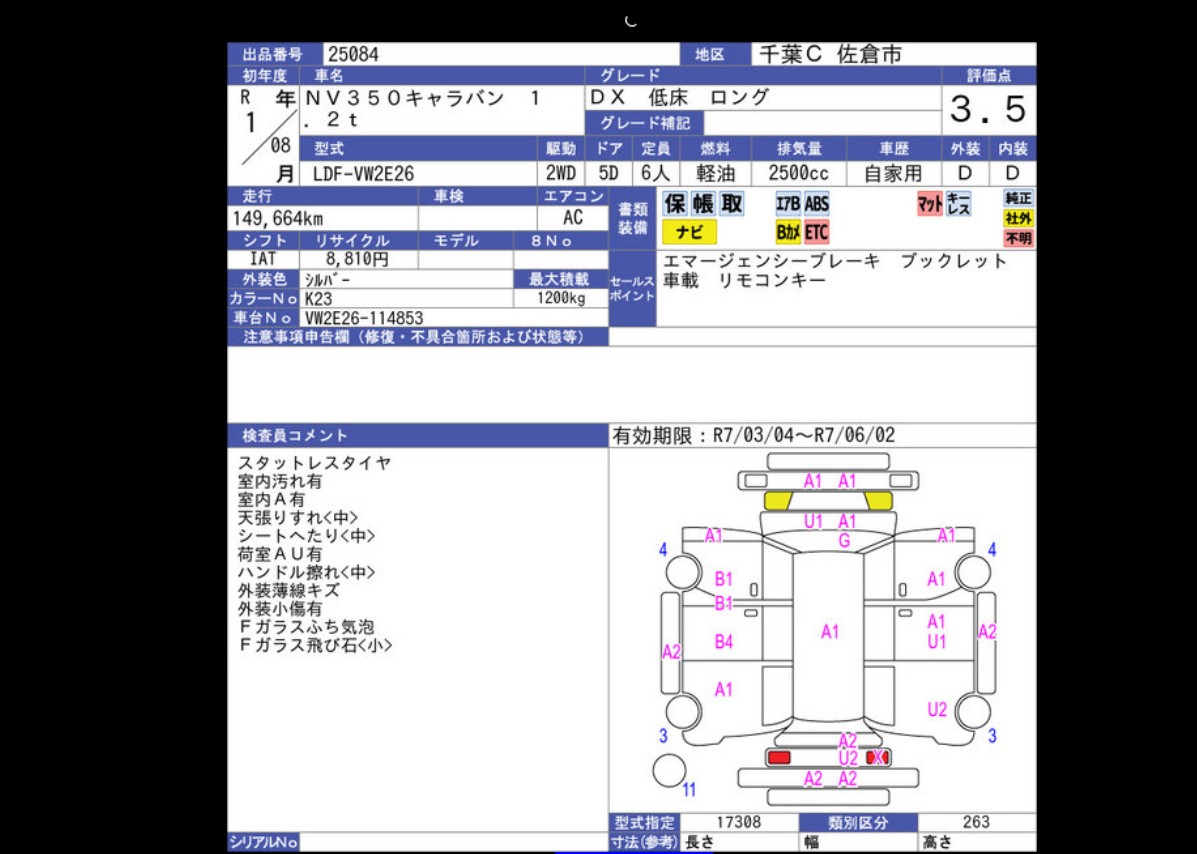This screenshot has width=1197, height=854.
Task: Click the comment ハンドル擦れ<中>
Action: click(307, 572)
